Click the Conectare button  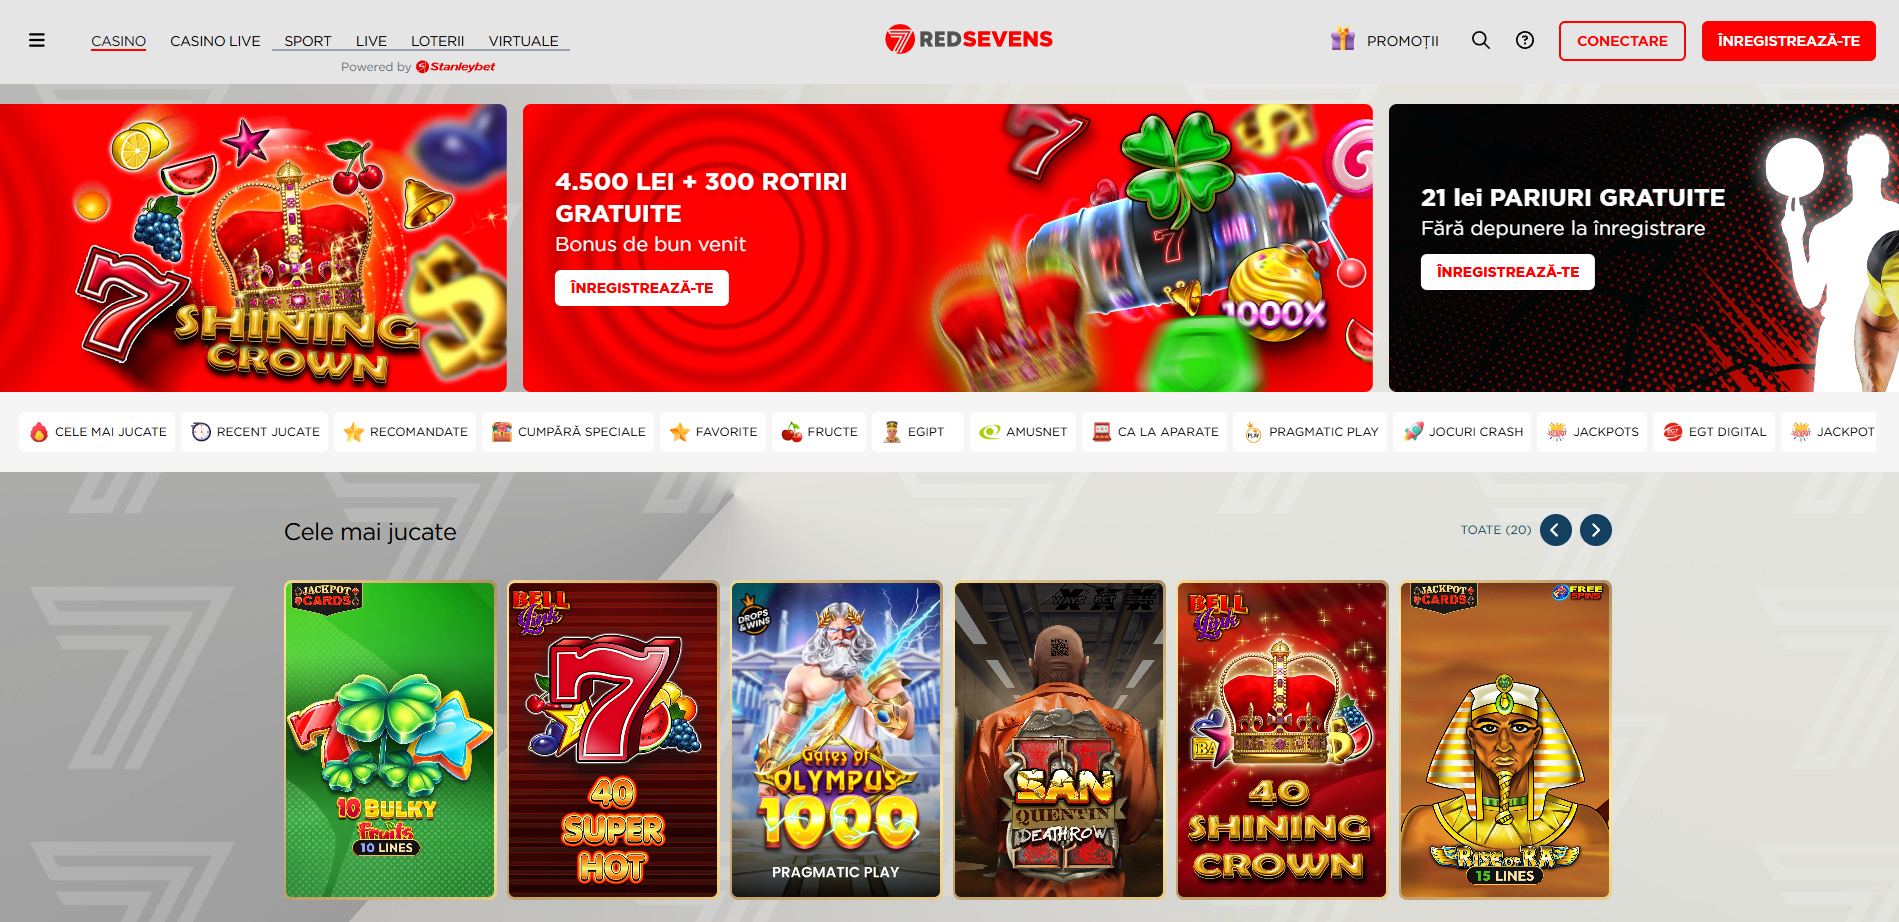pos(1622,41)
